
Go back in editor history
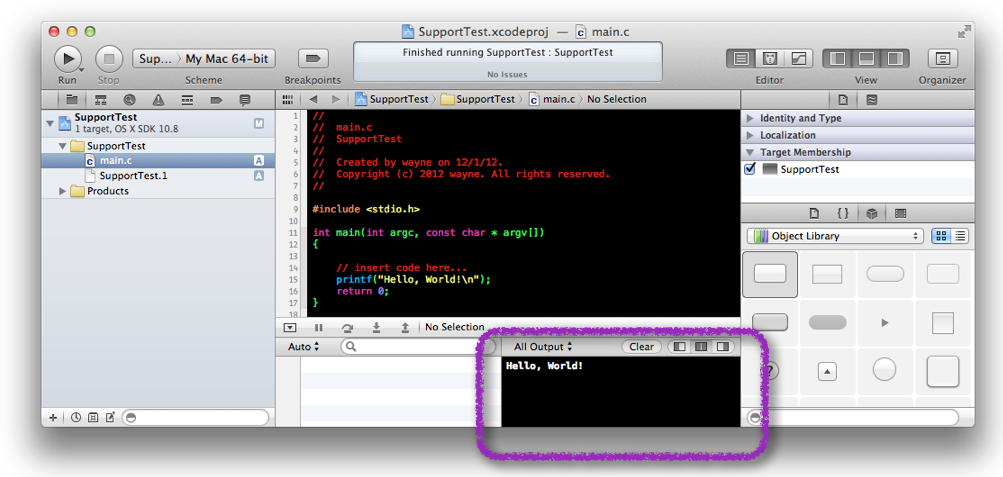click(x=313, y=99)
